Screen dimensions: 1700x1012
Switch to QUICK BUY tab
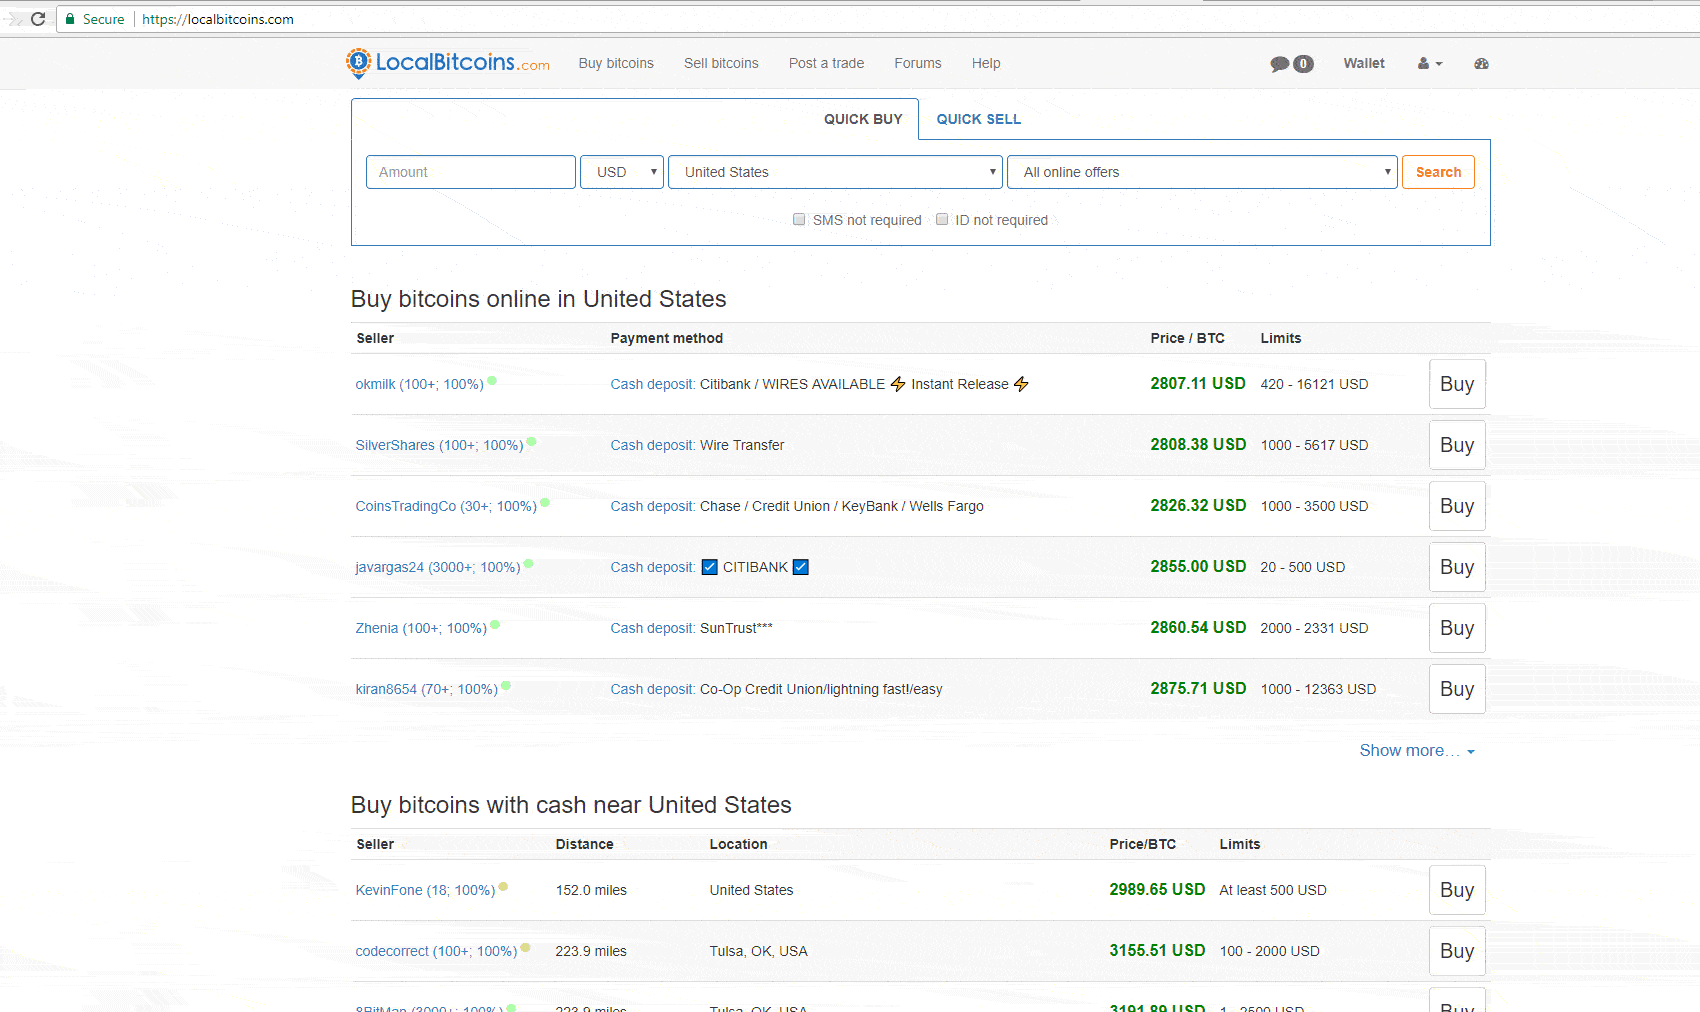click(x=863, y=119)
